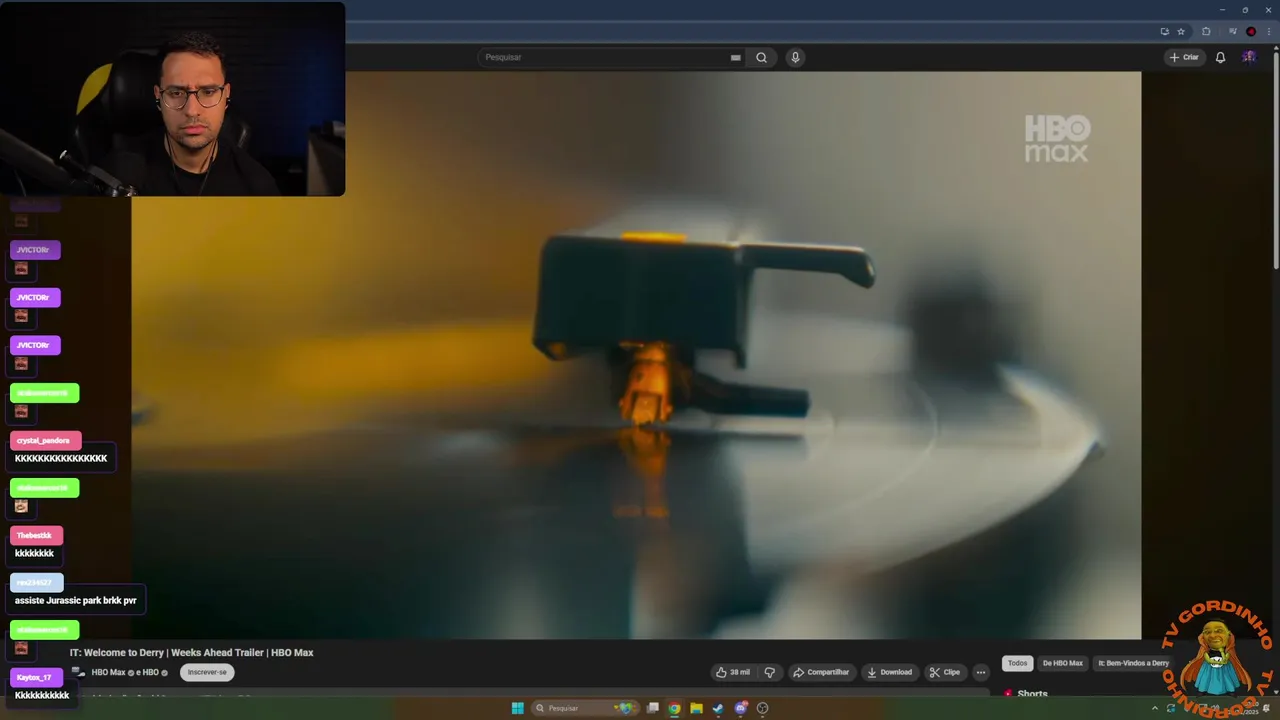Select the De HBO Max filter chip
The height and width of the screenshot is (720, 1280).
click(1062, 663)
